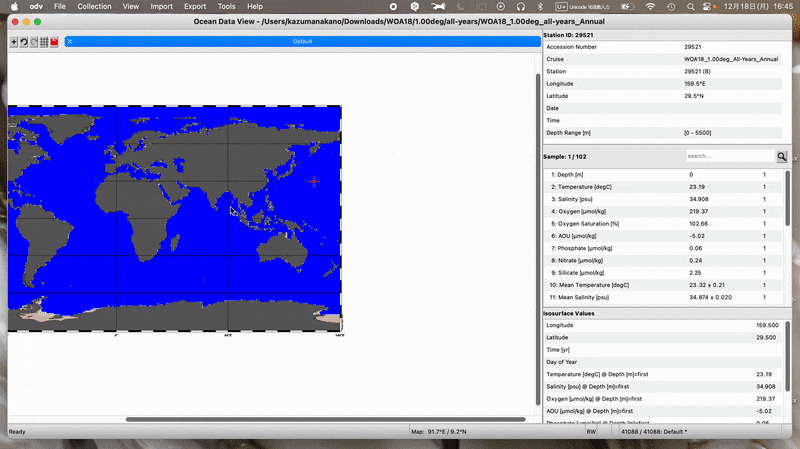Open the Import menu
This screenshot has width=800, height=449.
(161, 7)
